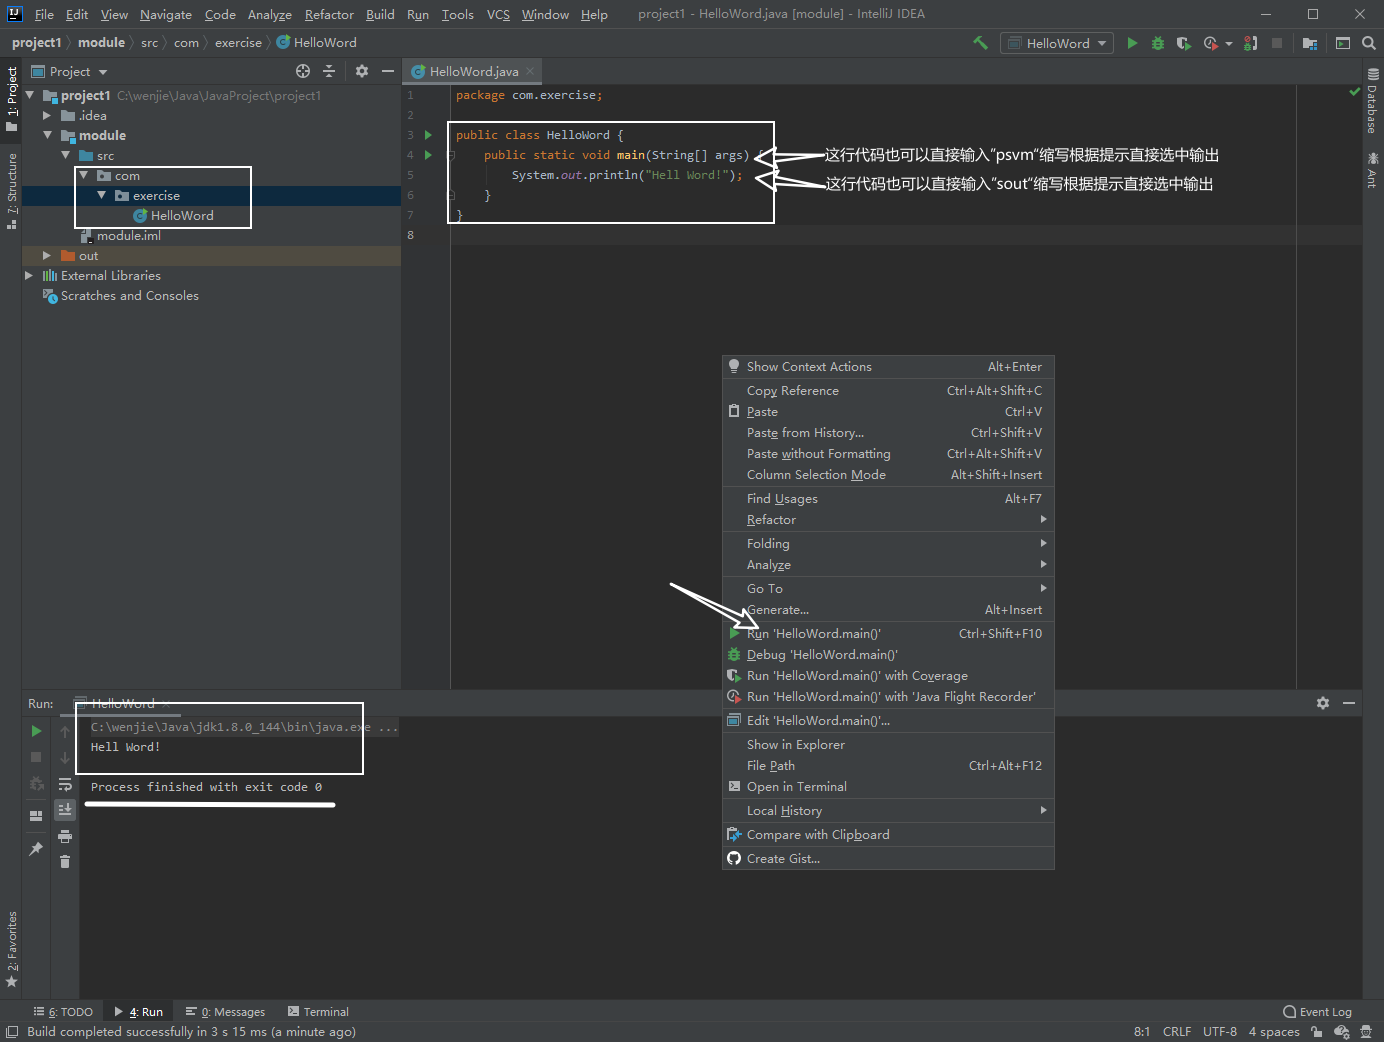
Task: Click gutter run arrow beside main method
Action: pos(428,155)
